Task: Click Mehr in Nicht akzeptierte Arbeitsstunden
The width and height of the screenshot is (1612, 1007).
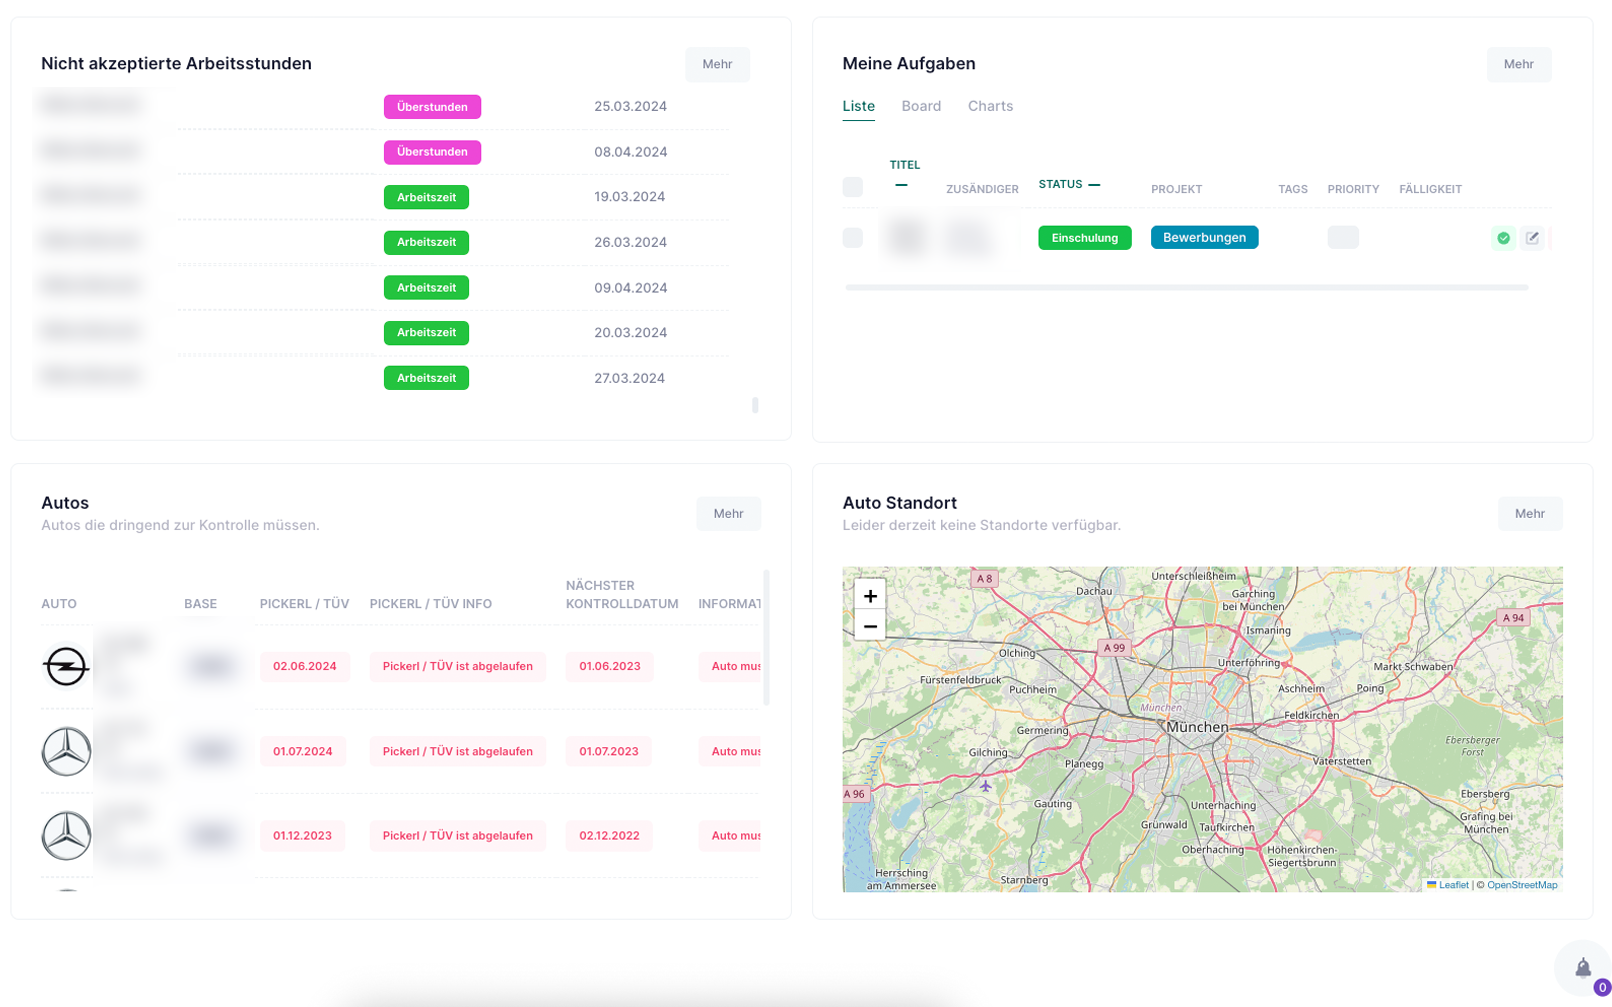Action: tap(716, 64)
